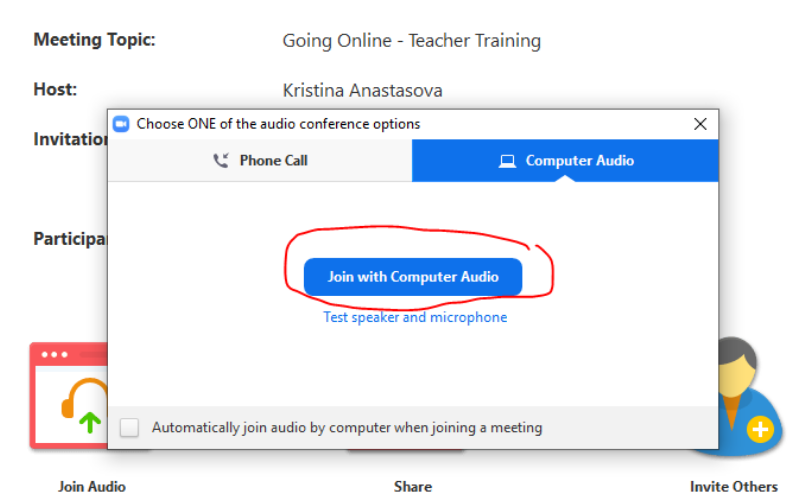Screen dimensions: 797x501
Task: Select the Computer Audio tab
Action: 565,161
